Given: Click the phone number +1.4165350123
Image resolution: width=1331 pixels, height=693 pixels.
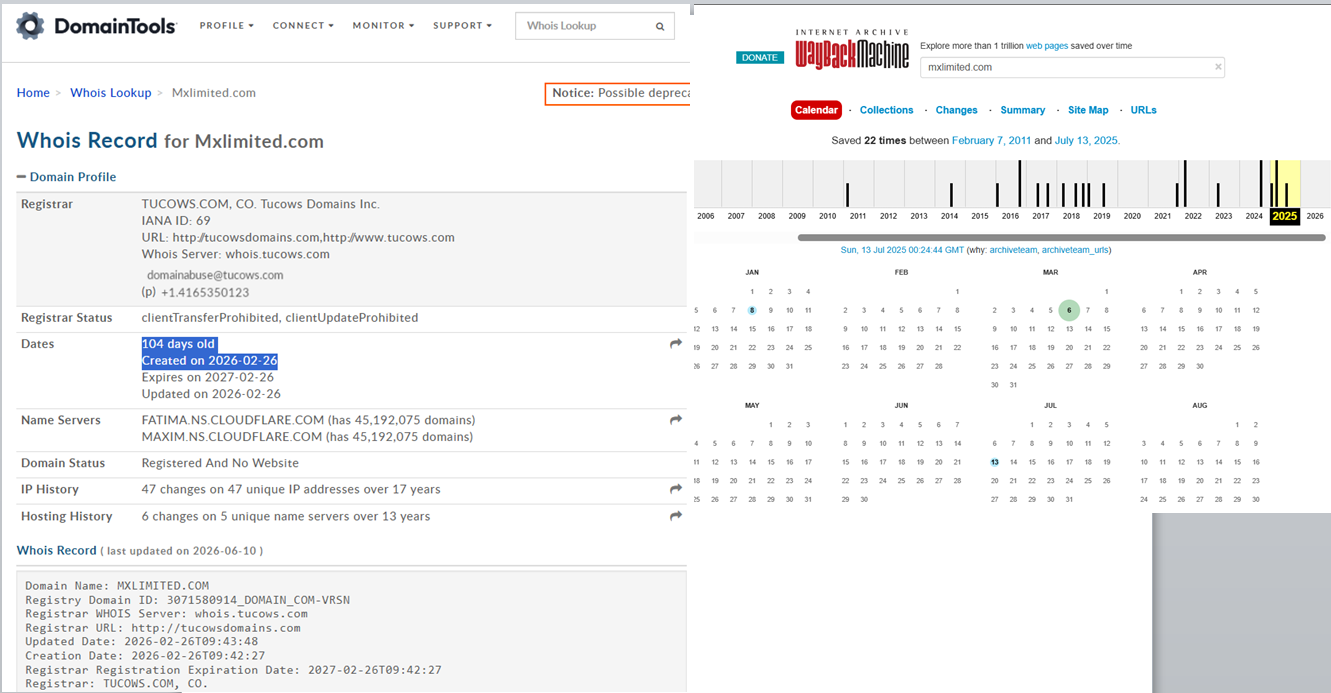Looking at the screenshot, I should [x=205, y=292].
